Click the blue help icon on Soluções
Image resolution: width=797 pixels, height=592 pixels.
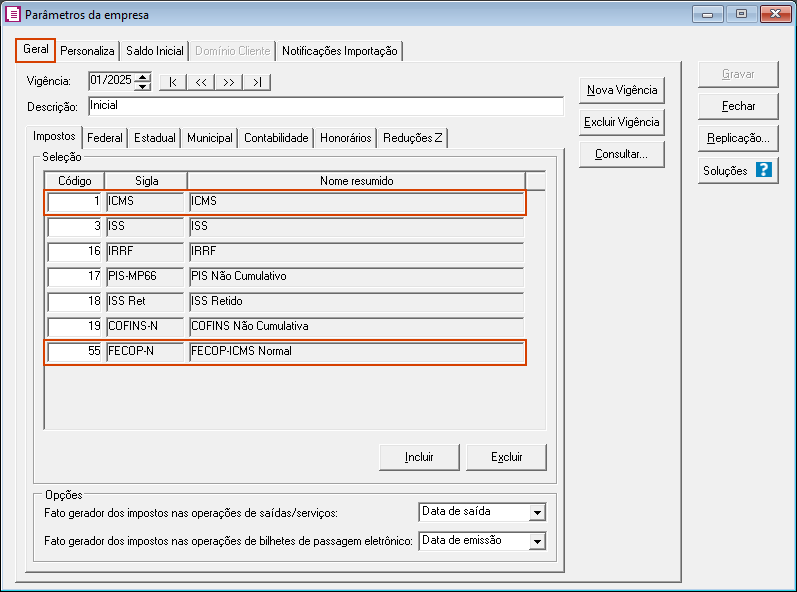[x=764, y=170]
